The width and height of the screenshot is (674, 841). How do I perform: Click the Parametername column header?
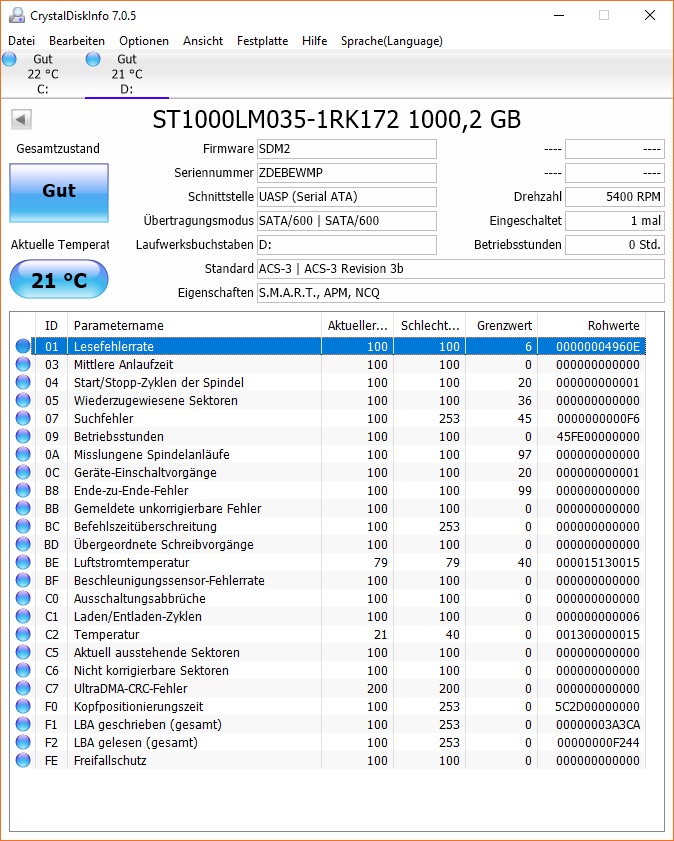[194, 326]
